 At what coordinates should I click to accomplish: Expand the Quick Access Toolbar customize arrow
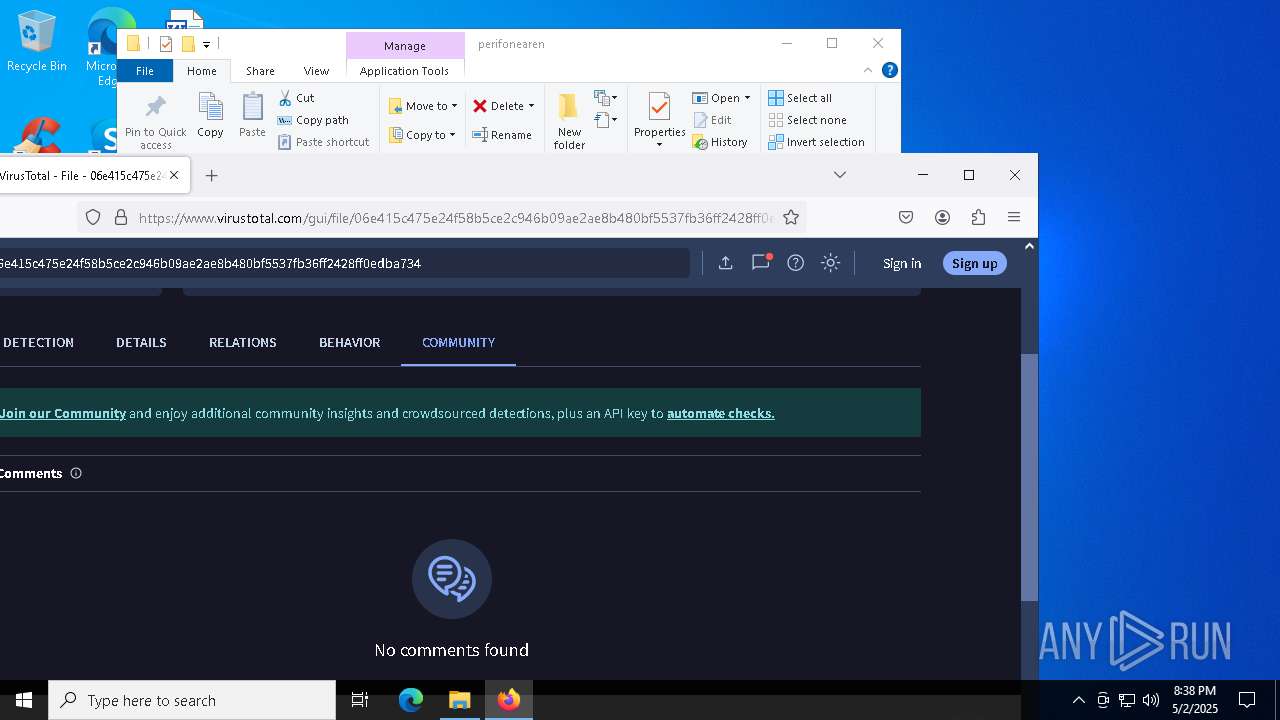click(x=206, y=44)
